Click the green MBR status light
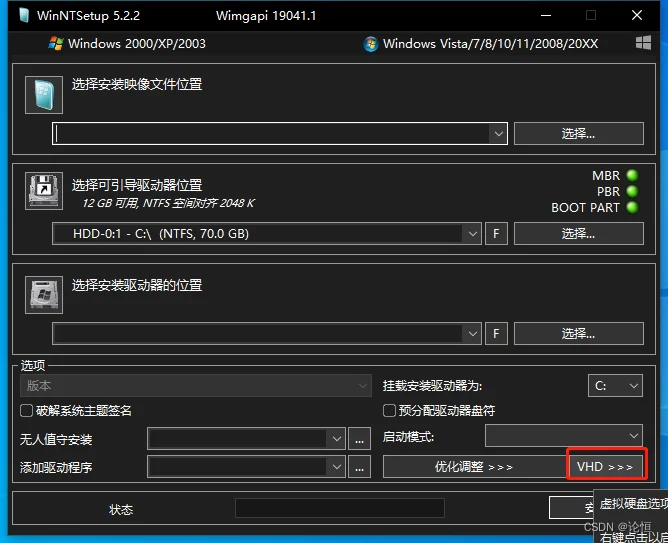This screenshot has width=668, height=543. (x=632, y=175)
